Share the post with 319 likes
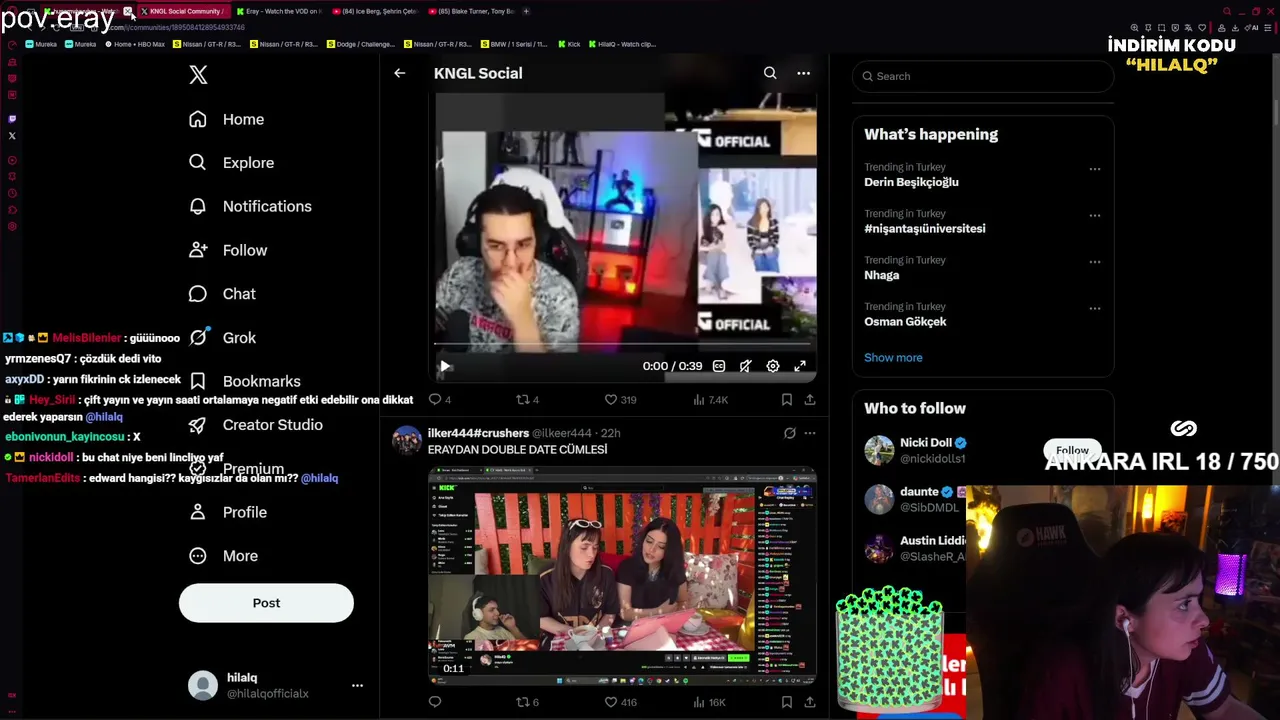Screen dimensions: 1280x720 click(x=810, y=400)
